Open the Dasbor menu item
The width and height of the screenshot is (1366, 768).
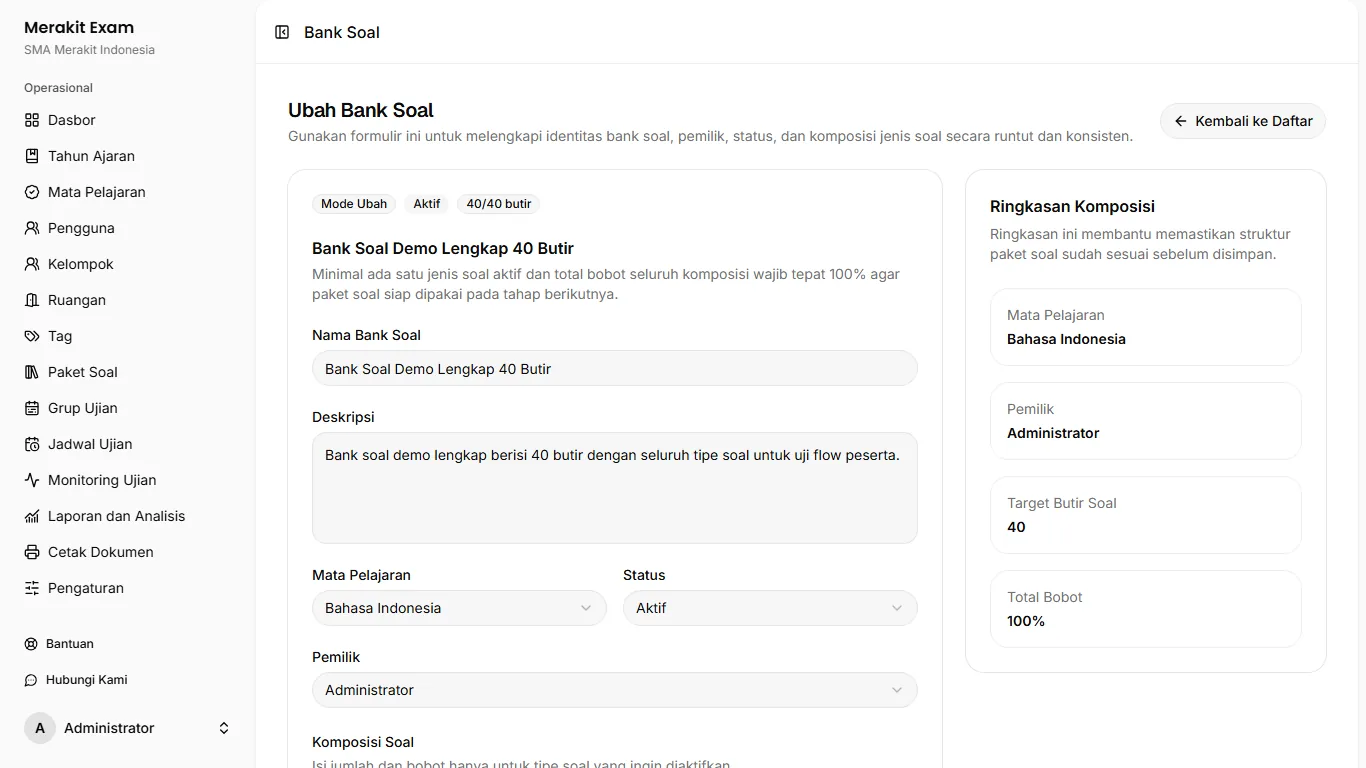128,120
